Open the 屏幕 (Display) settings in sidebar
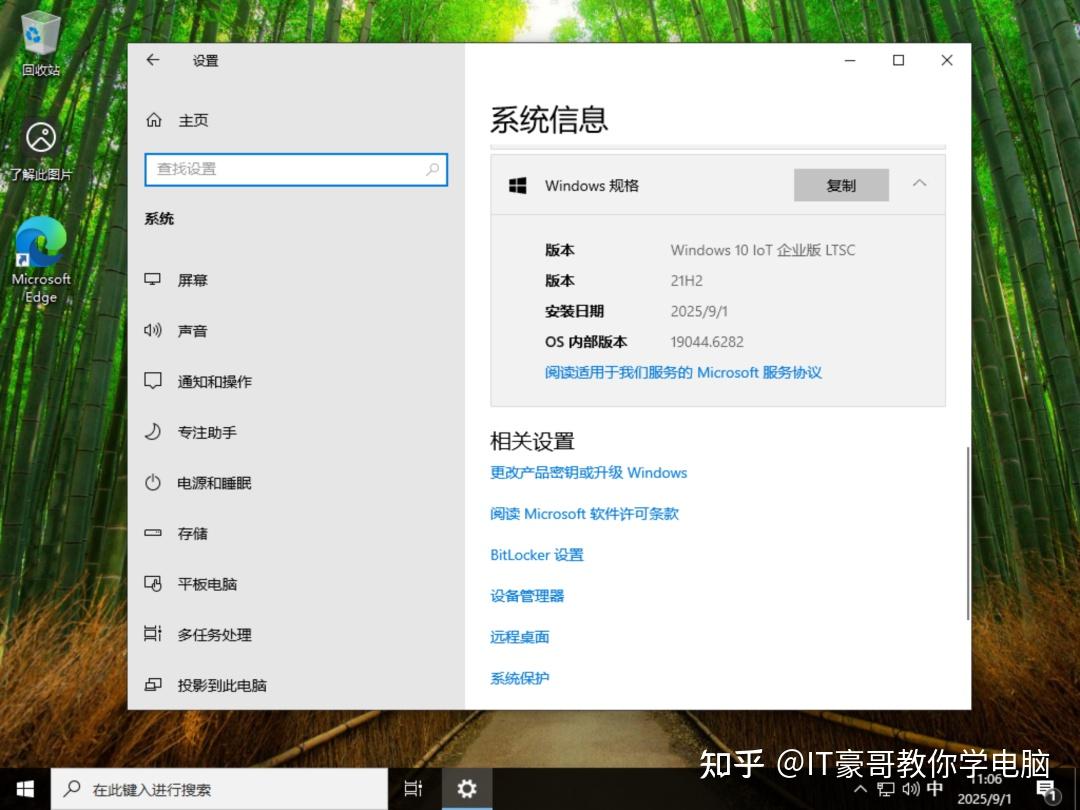Viewport: 1080px width, 810px height. pos(192,280)
